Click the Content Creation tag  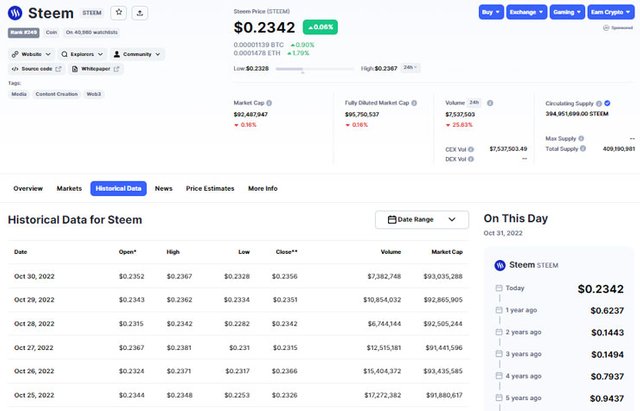[56, 94]
